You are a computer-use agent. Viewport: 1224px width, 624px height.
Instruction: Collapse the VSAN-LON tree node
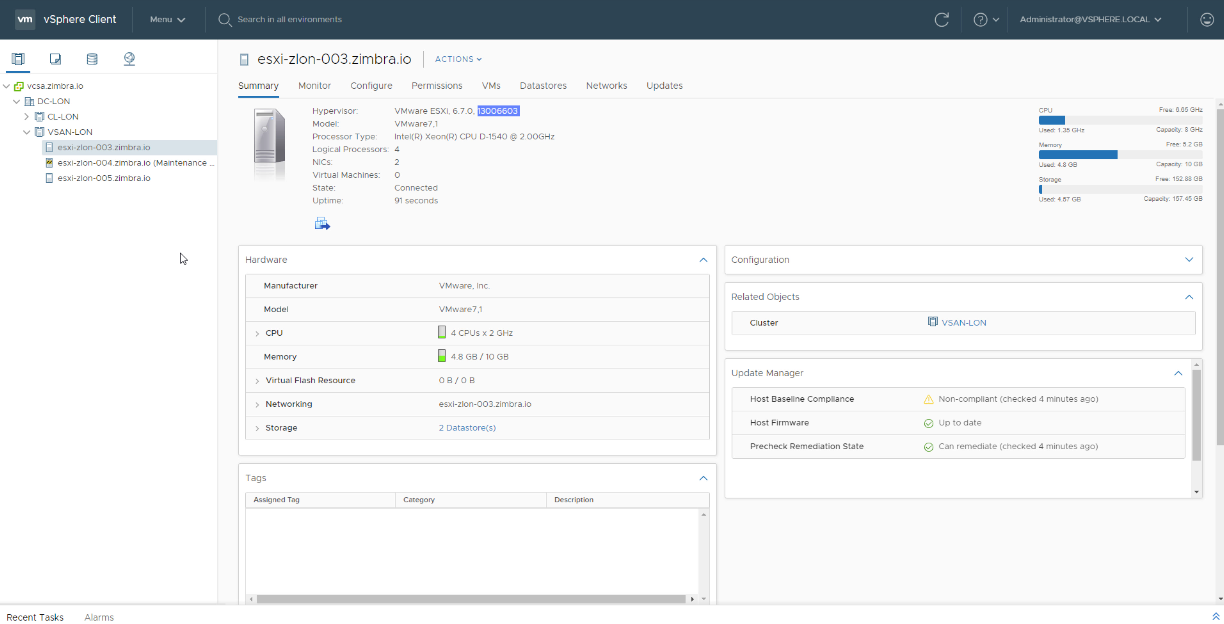point(27,131)
